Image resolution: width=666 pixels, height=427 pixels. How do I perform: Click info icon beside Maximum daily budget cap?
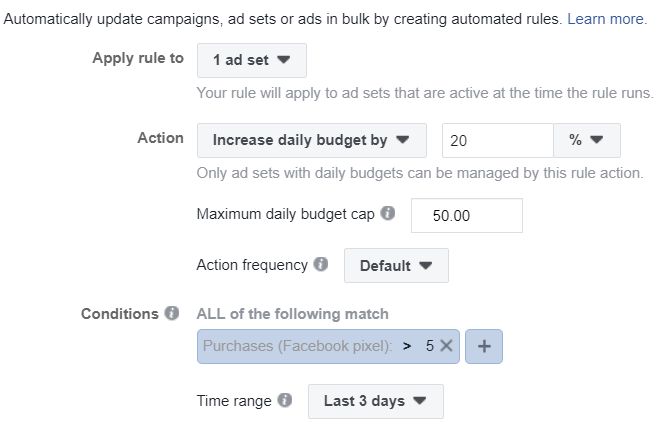point(387,213)
